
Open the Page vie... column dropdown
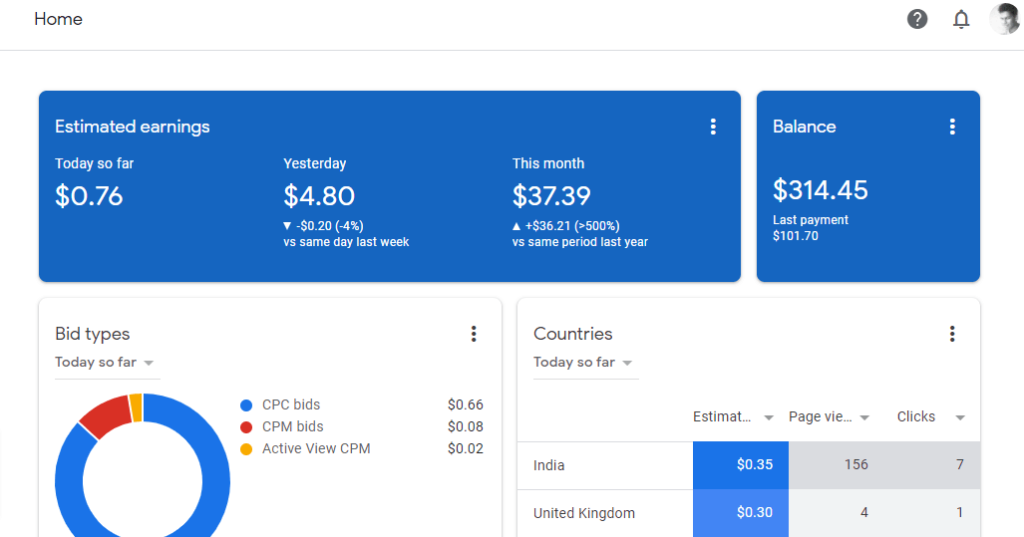point(865,417)
